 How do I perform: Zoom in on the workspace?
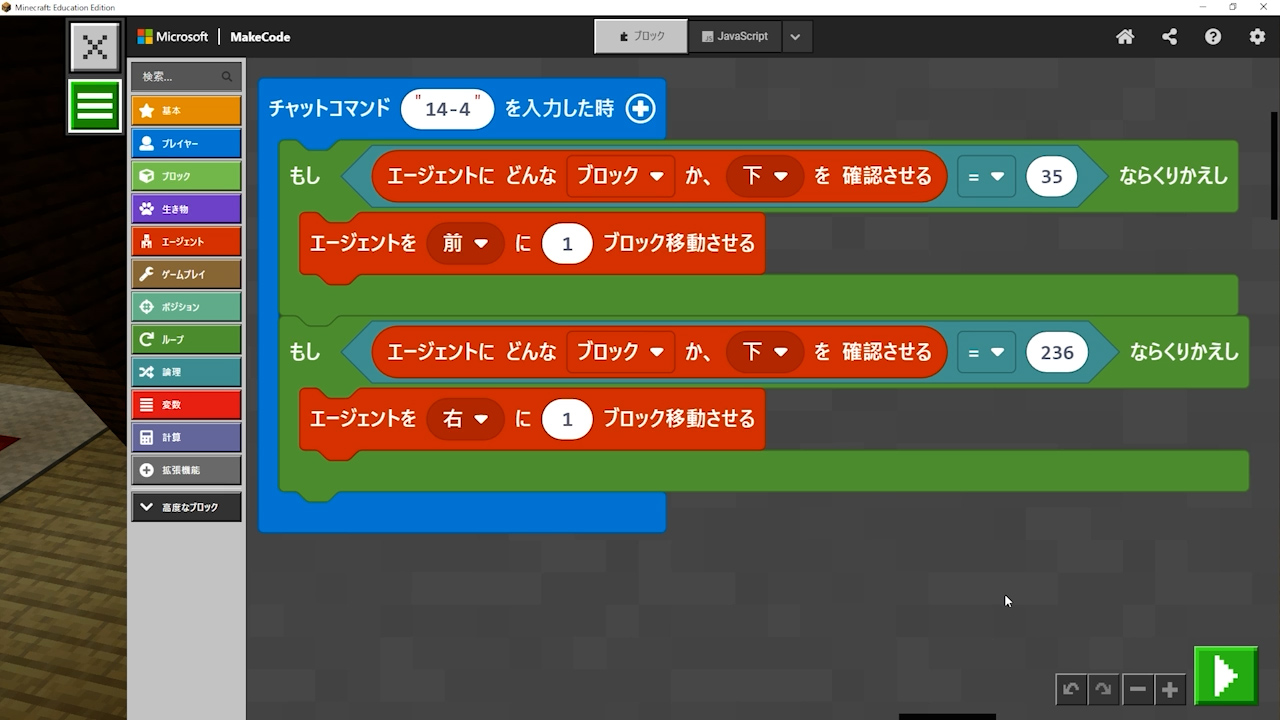pos(1170,689)
